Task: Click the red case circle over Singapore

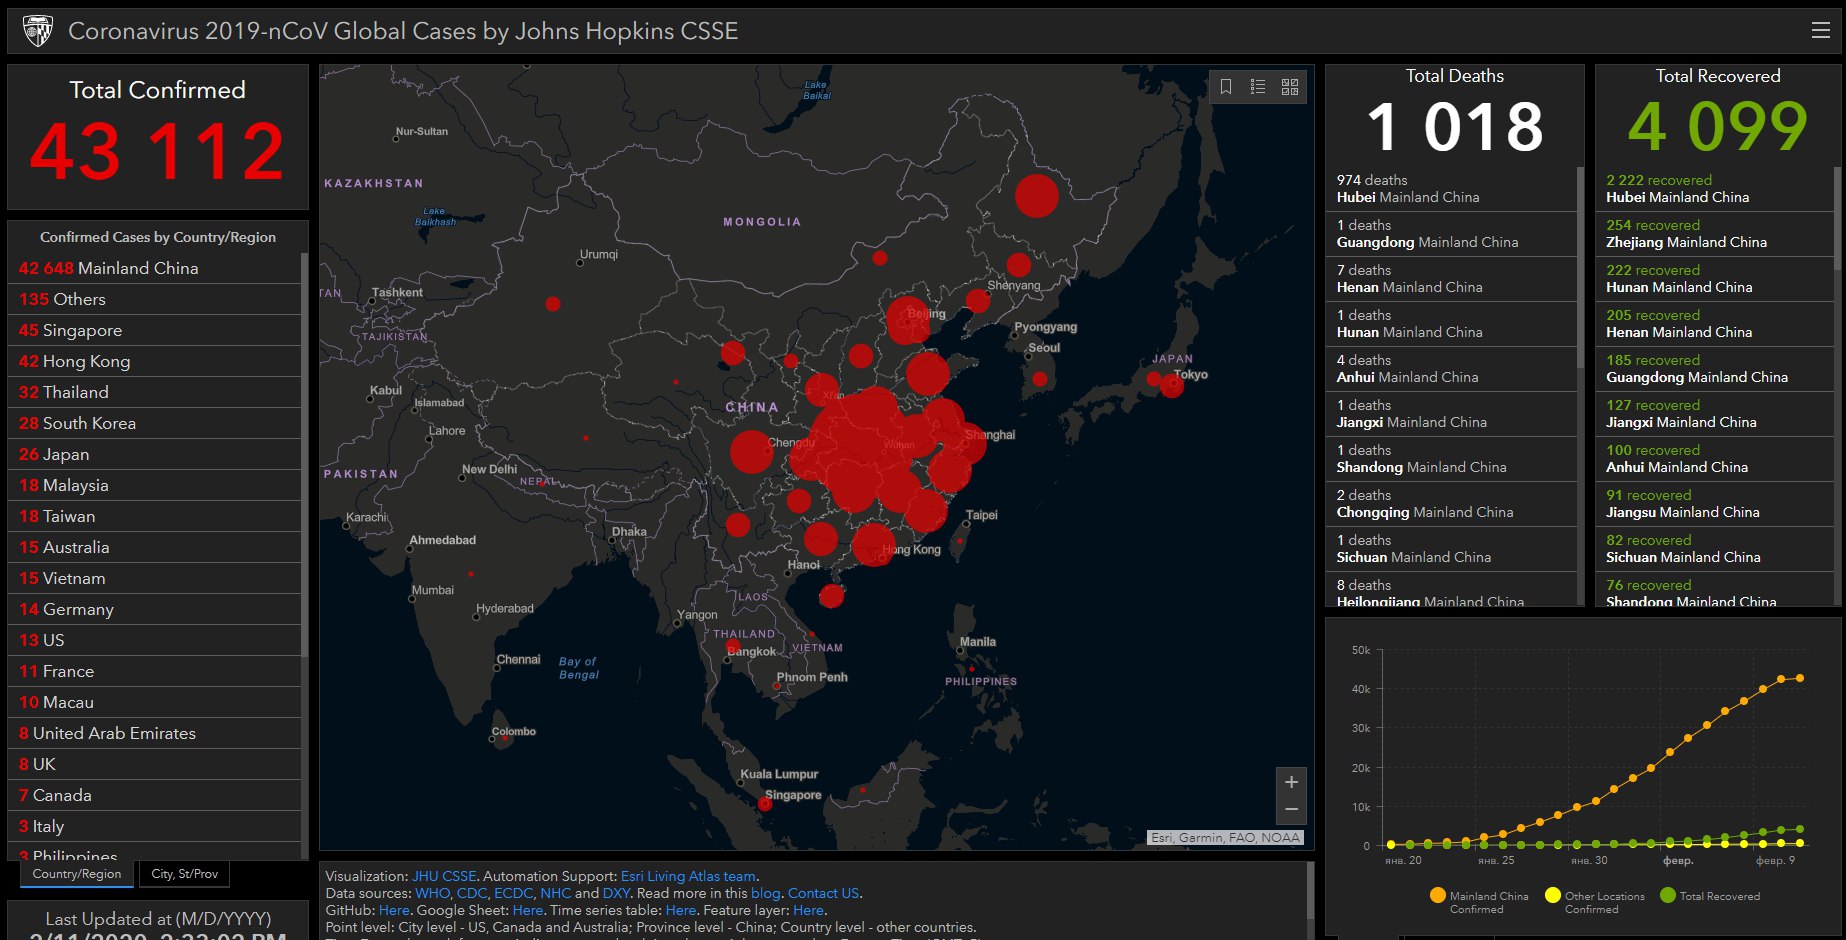Action: 765,803
